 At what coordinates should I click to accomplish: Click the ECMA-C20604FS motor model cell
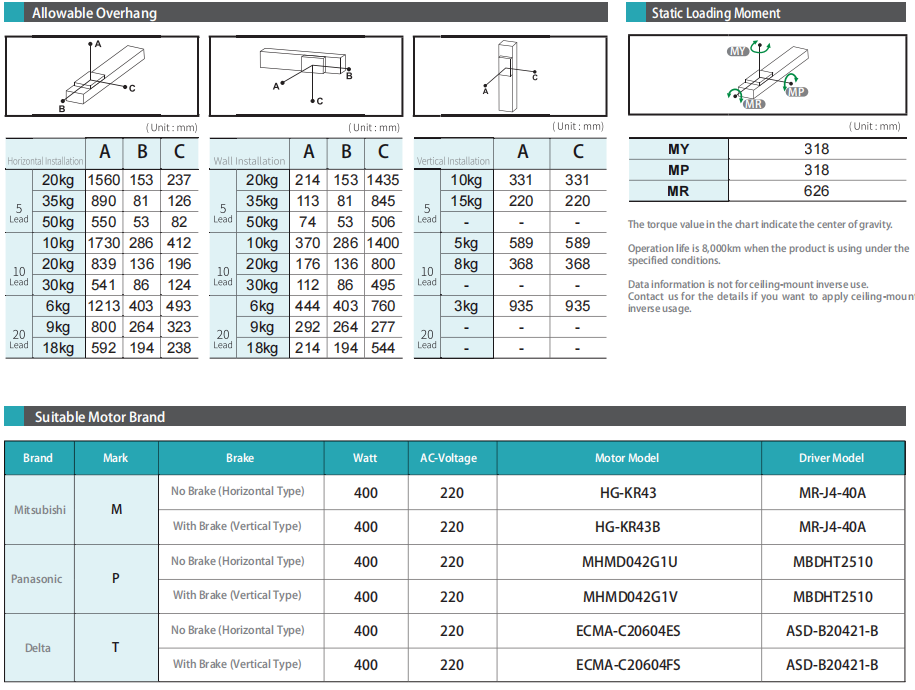pos(627,665)
